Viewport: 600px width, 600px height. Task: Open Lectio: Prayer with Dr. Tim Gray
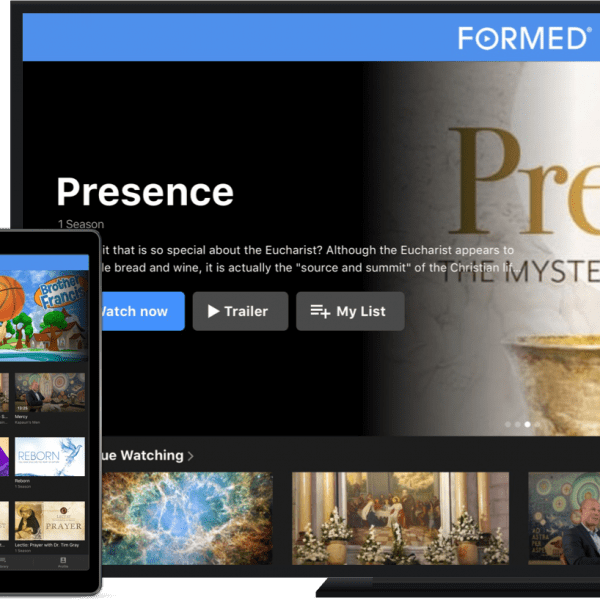50,521
